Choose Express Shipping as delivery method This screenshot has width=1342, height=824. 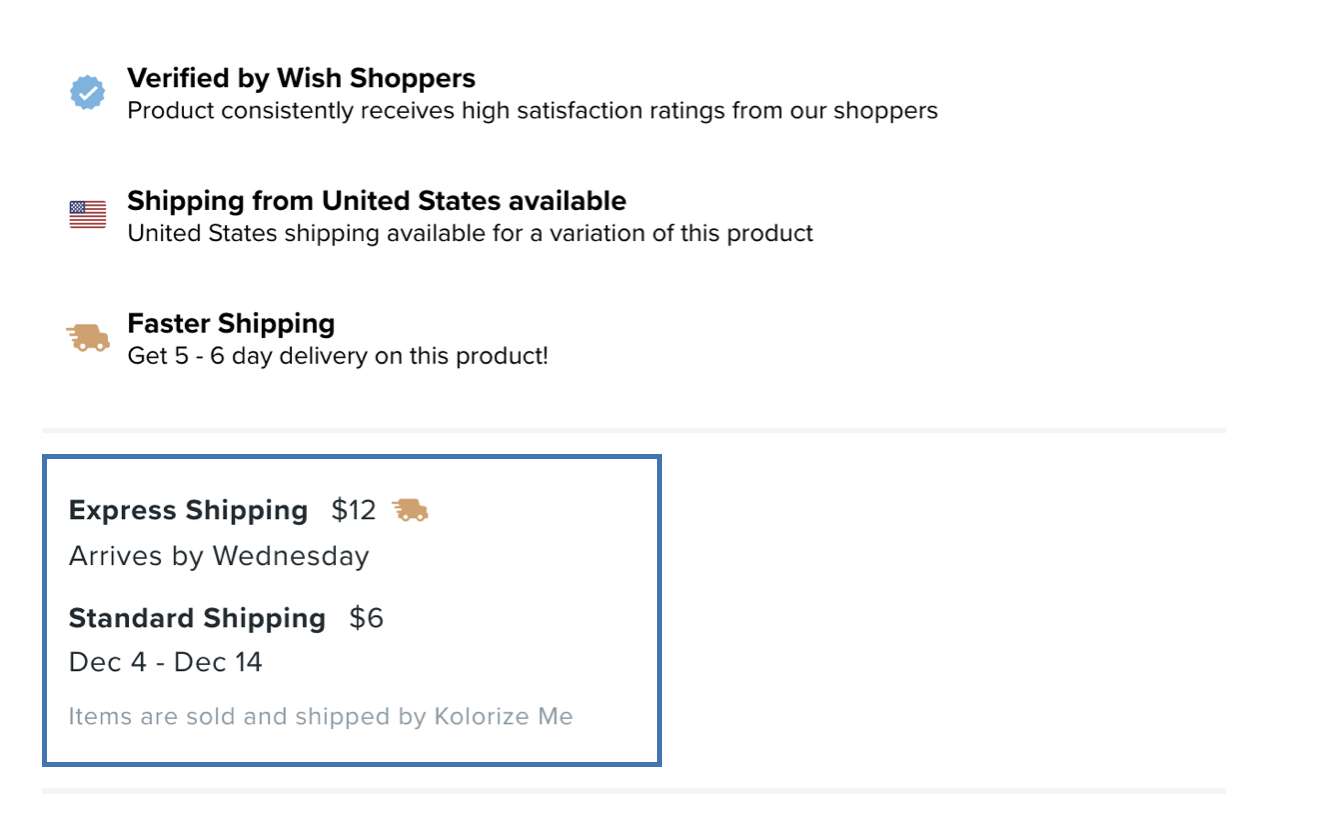pyautogui.click(x=222, y=510)
